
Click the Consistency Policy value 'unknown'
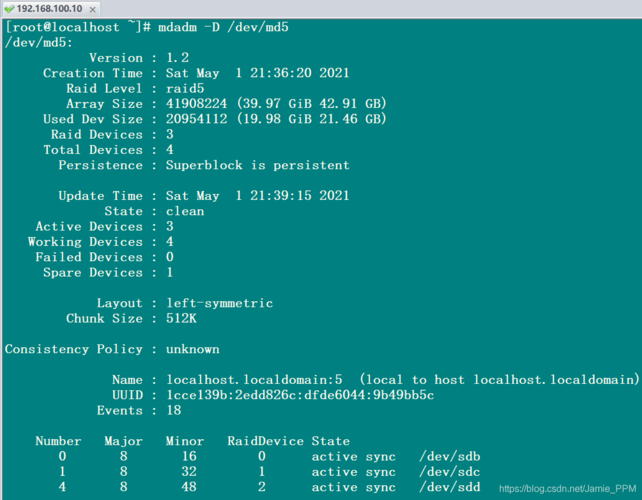(x=192, y=349)
